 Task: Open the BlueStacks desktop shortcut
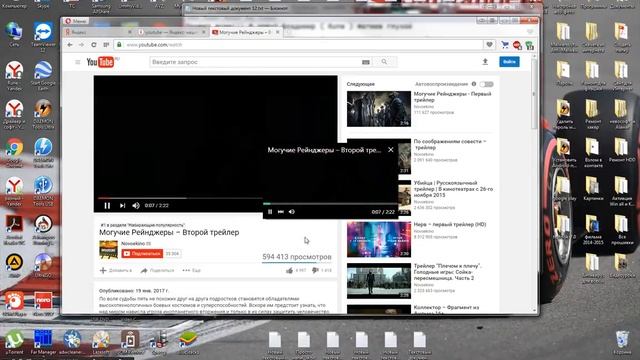(188, 341)
